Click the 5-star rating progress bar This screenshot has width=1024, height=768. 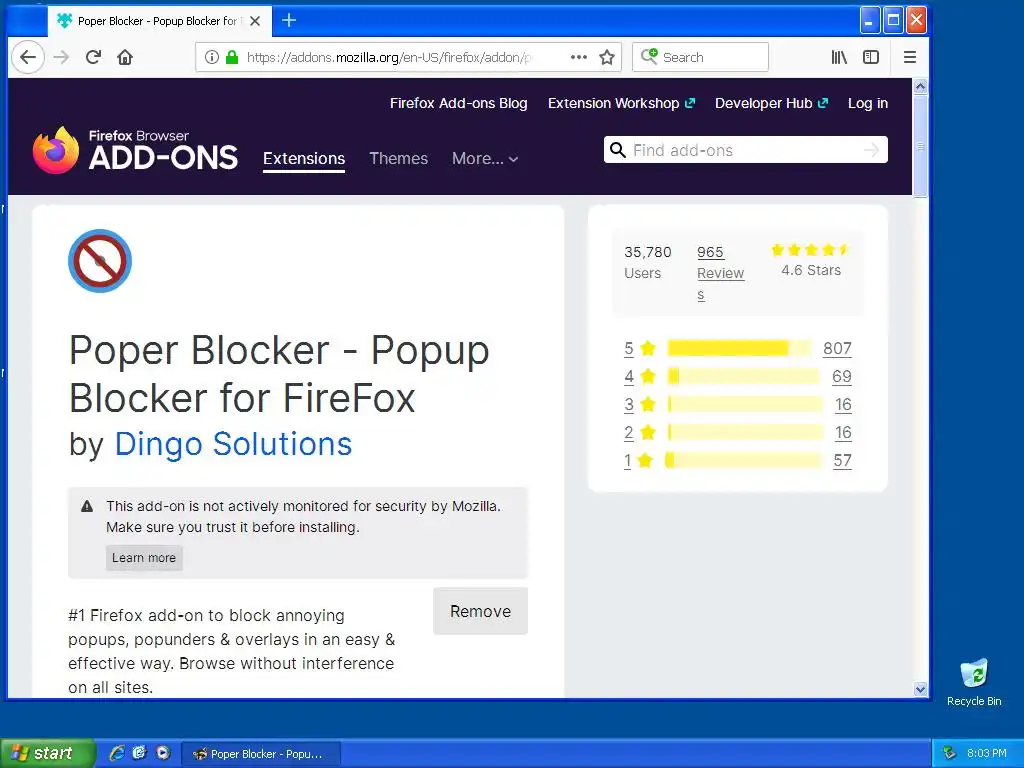point(739,348)
